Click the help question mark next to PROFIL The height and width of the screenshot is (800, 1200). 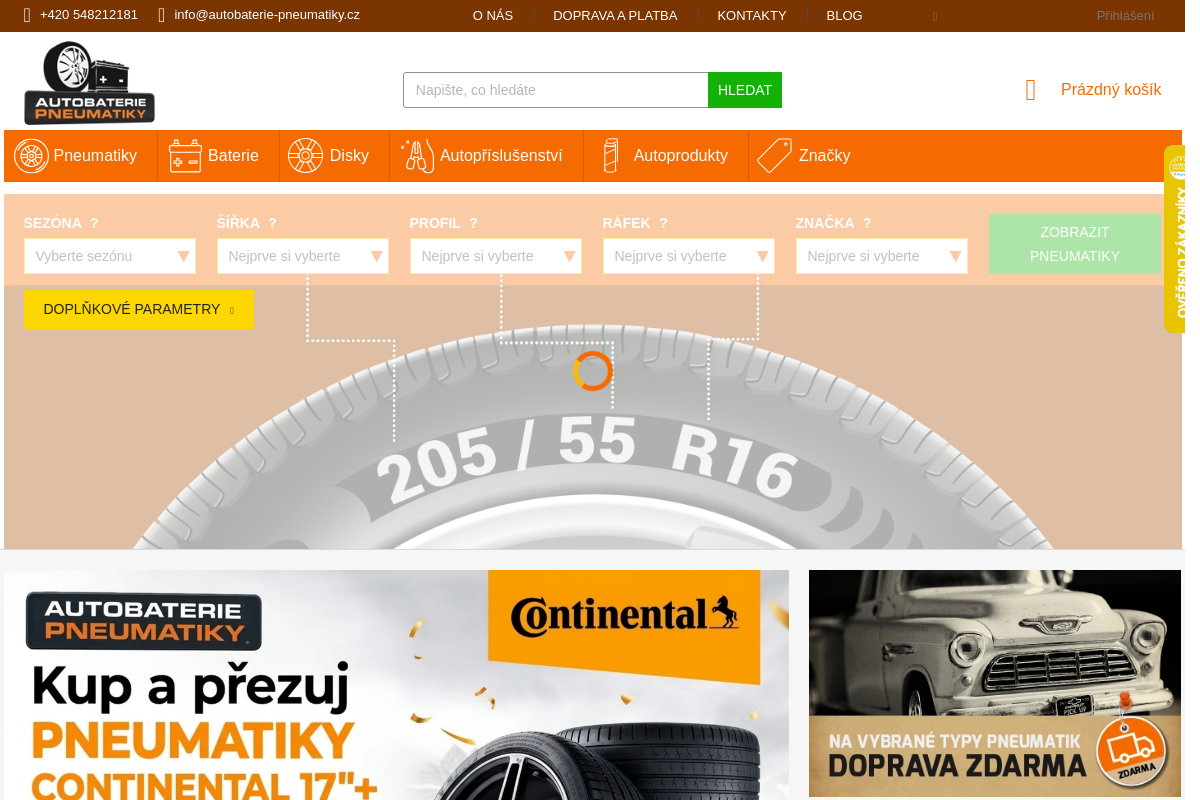tap(473, 223)
